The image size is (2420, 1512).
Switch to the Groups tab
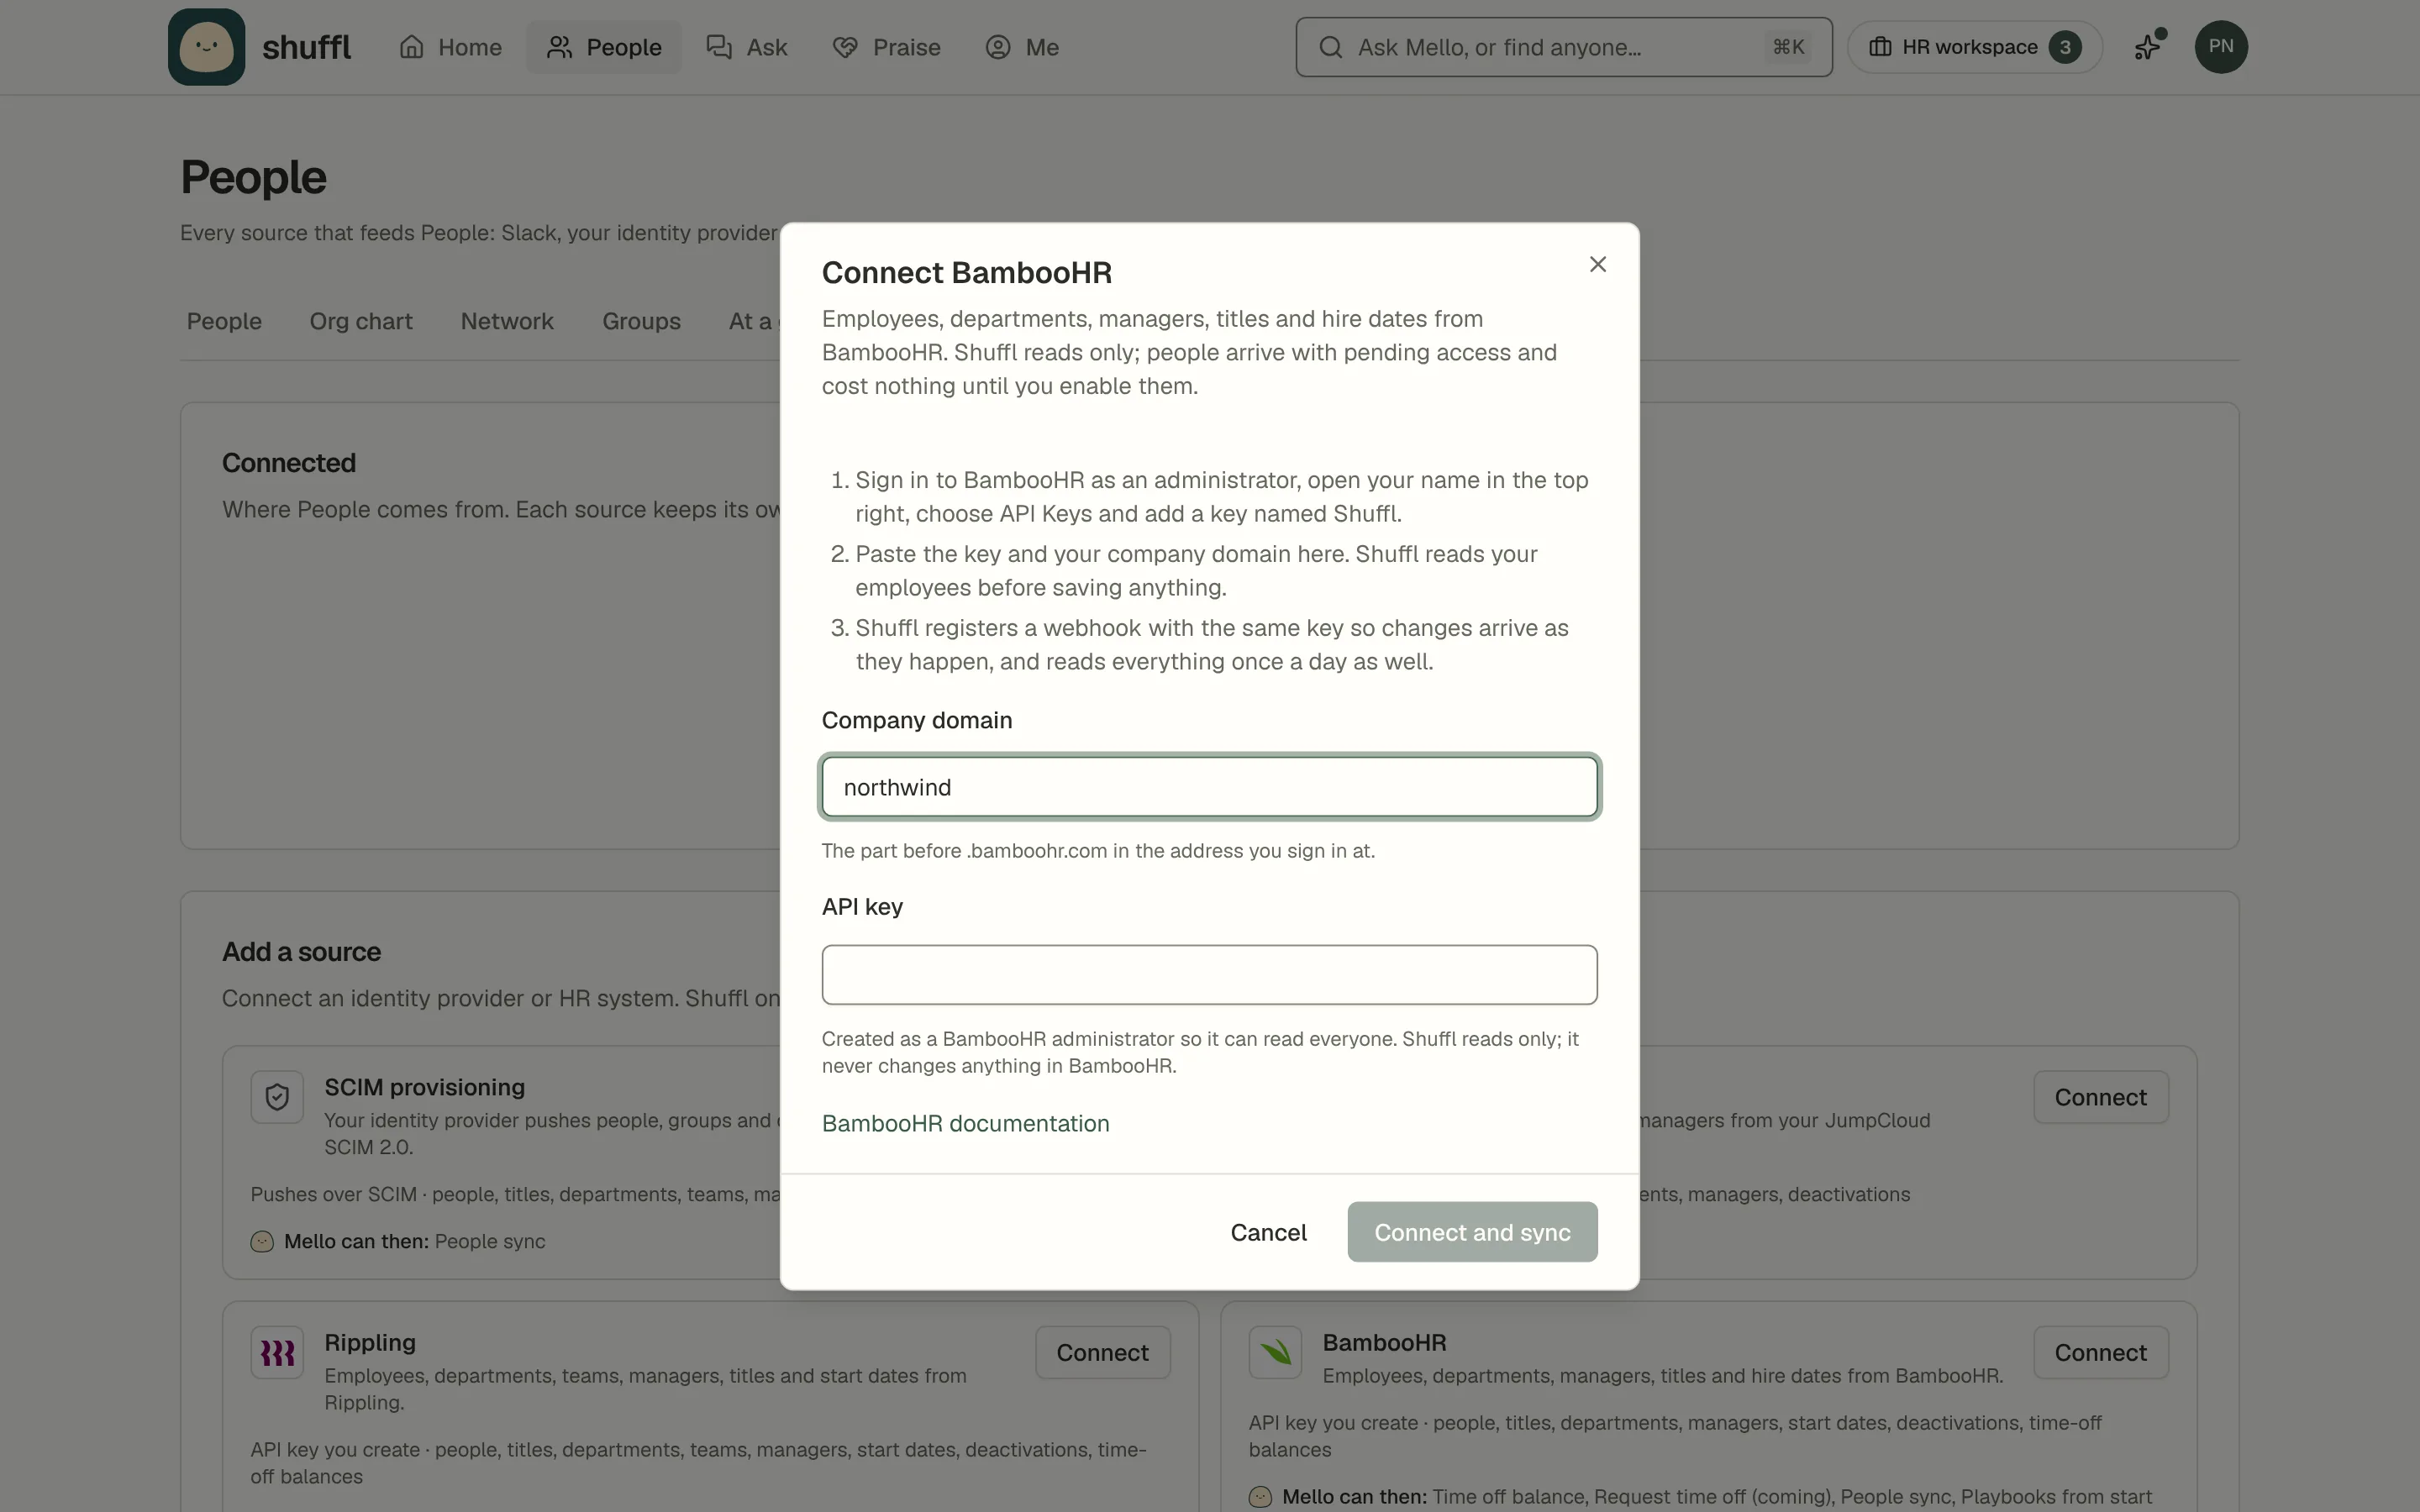[641, 321]
